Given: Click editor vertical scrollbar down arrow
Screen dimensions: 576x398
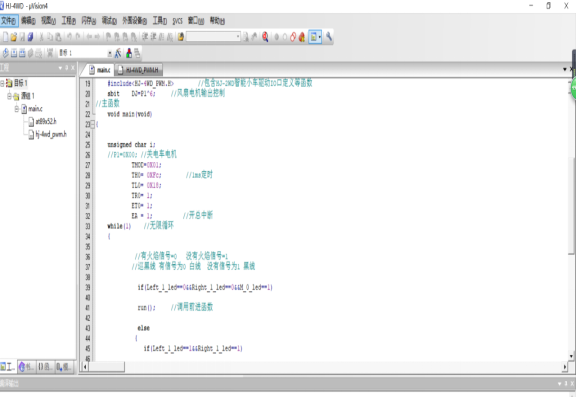Looking at the screenshot, I should (x=571, y=356).
